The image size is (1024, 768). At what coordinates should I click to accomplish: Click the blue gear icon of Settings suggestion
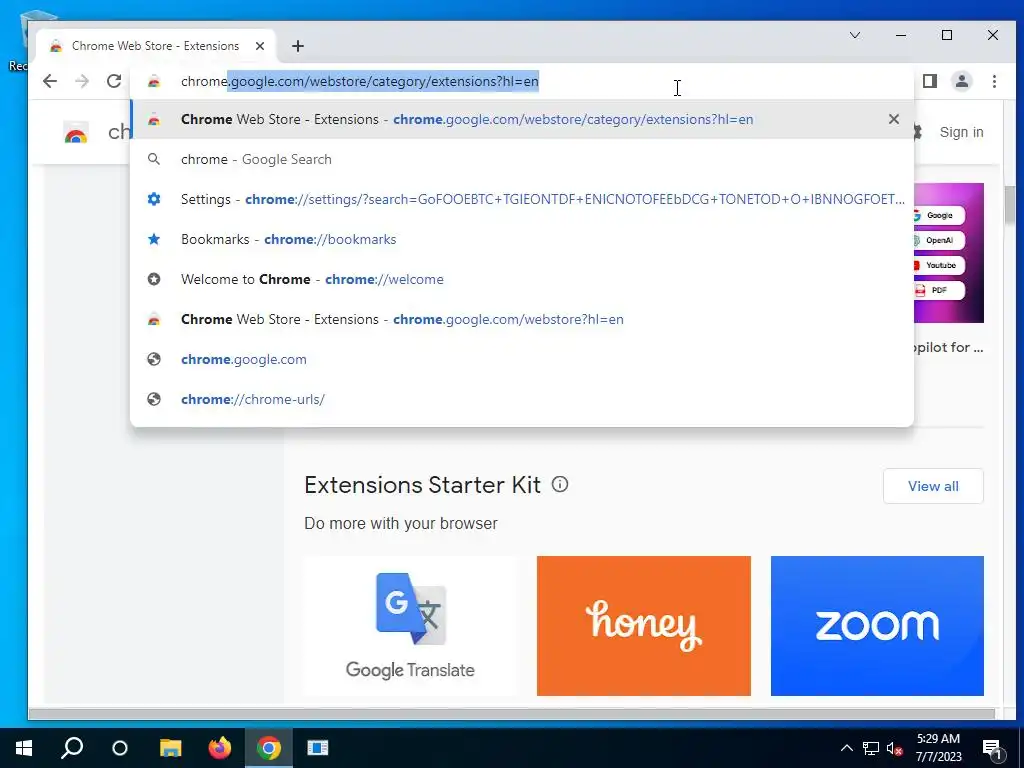point(153,199)
